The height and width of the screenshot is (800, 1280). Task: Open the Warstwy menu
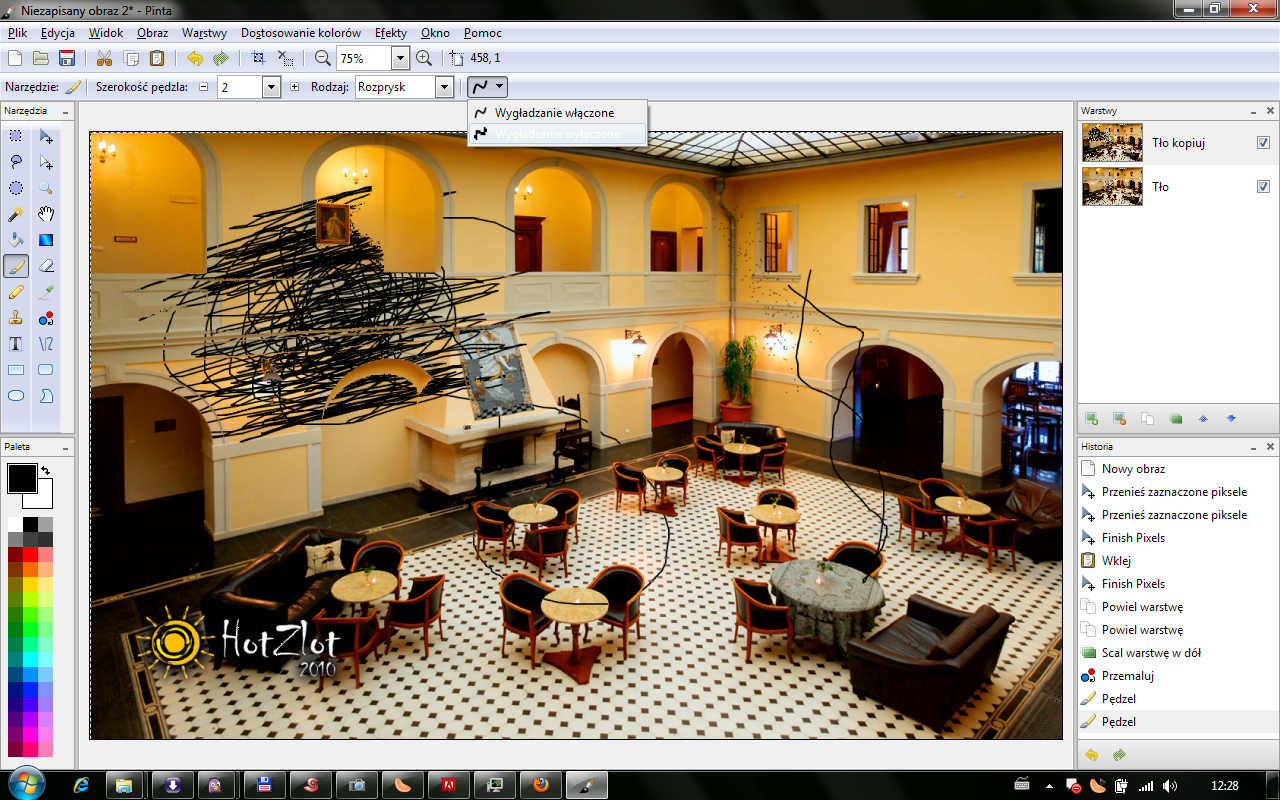click(204, 33)
